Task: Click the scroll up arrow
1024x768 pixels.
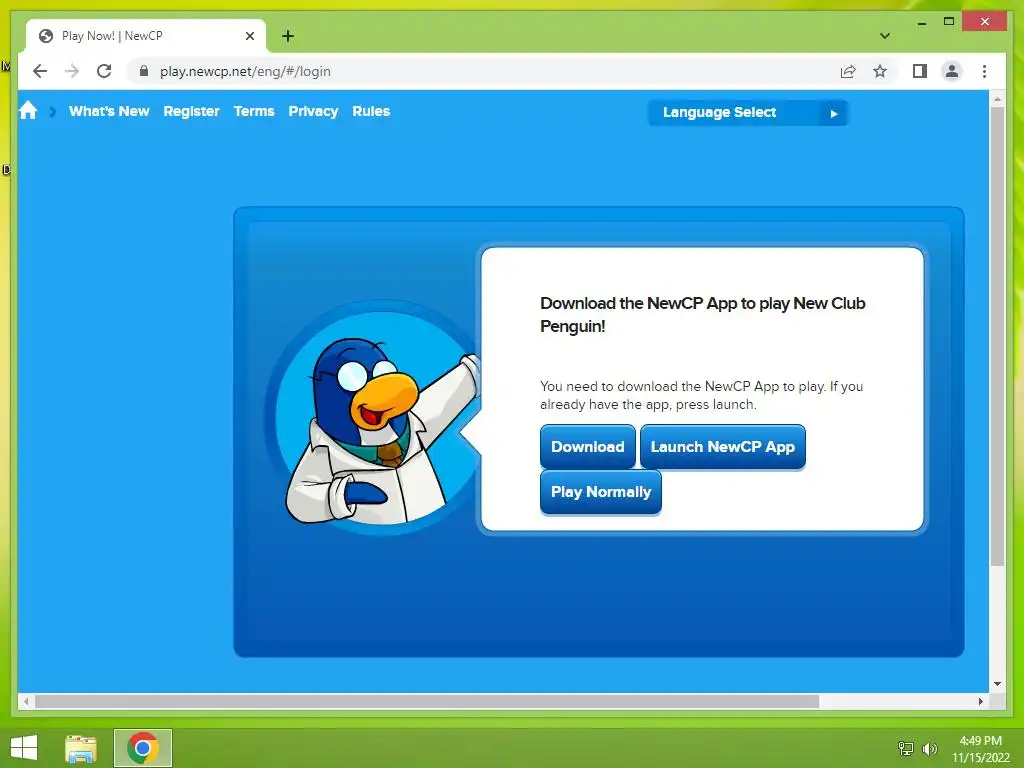Action: pos(997,99)
